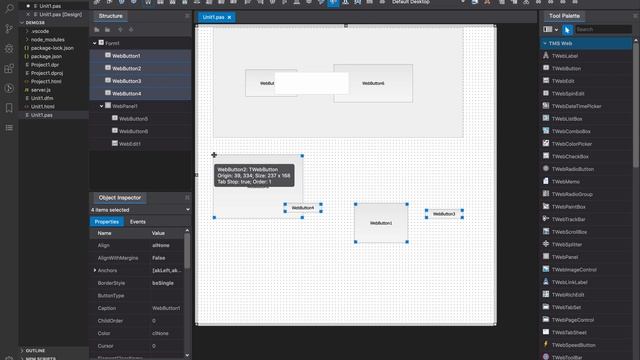This screenshot has width=640, height=360.
Task: Open the Source Control view
Action: coord(9,29)
